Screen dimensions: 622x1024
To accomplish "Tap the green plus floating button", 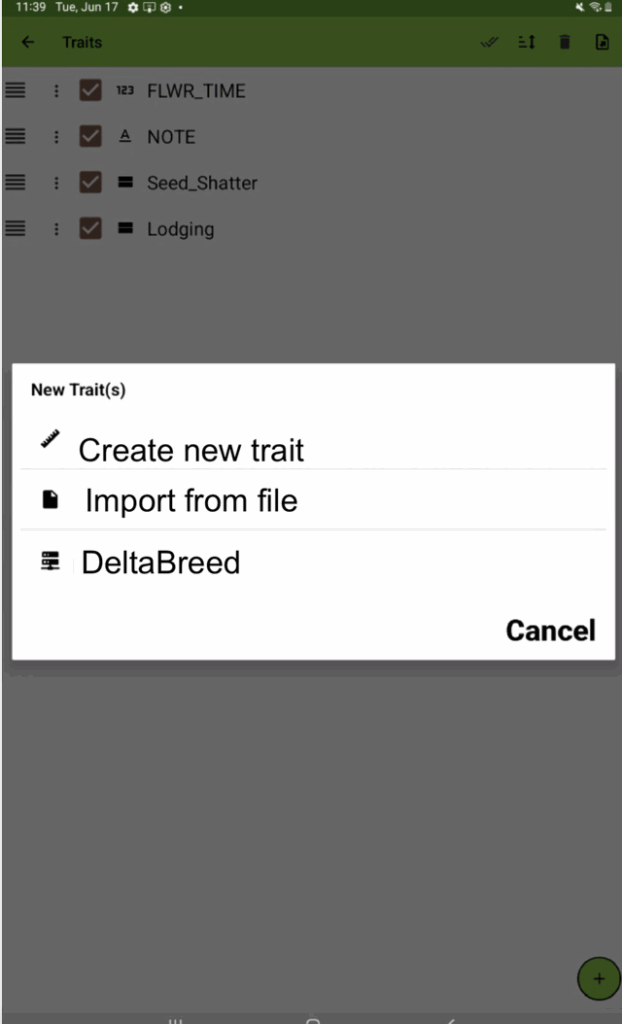I will [x=599, y=979].
